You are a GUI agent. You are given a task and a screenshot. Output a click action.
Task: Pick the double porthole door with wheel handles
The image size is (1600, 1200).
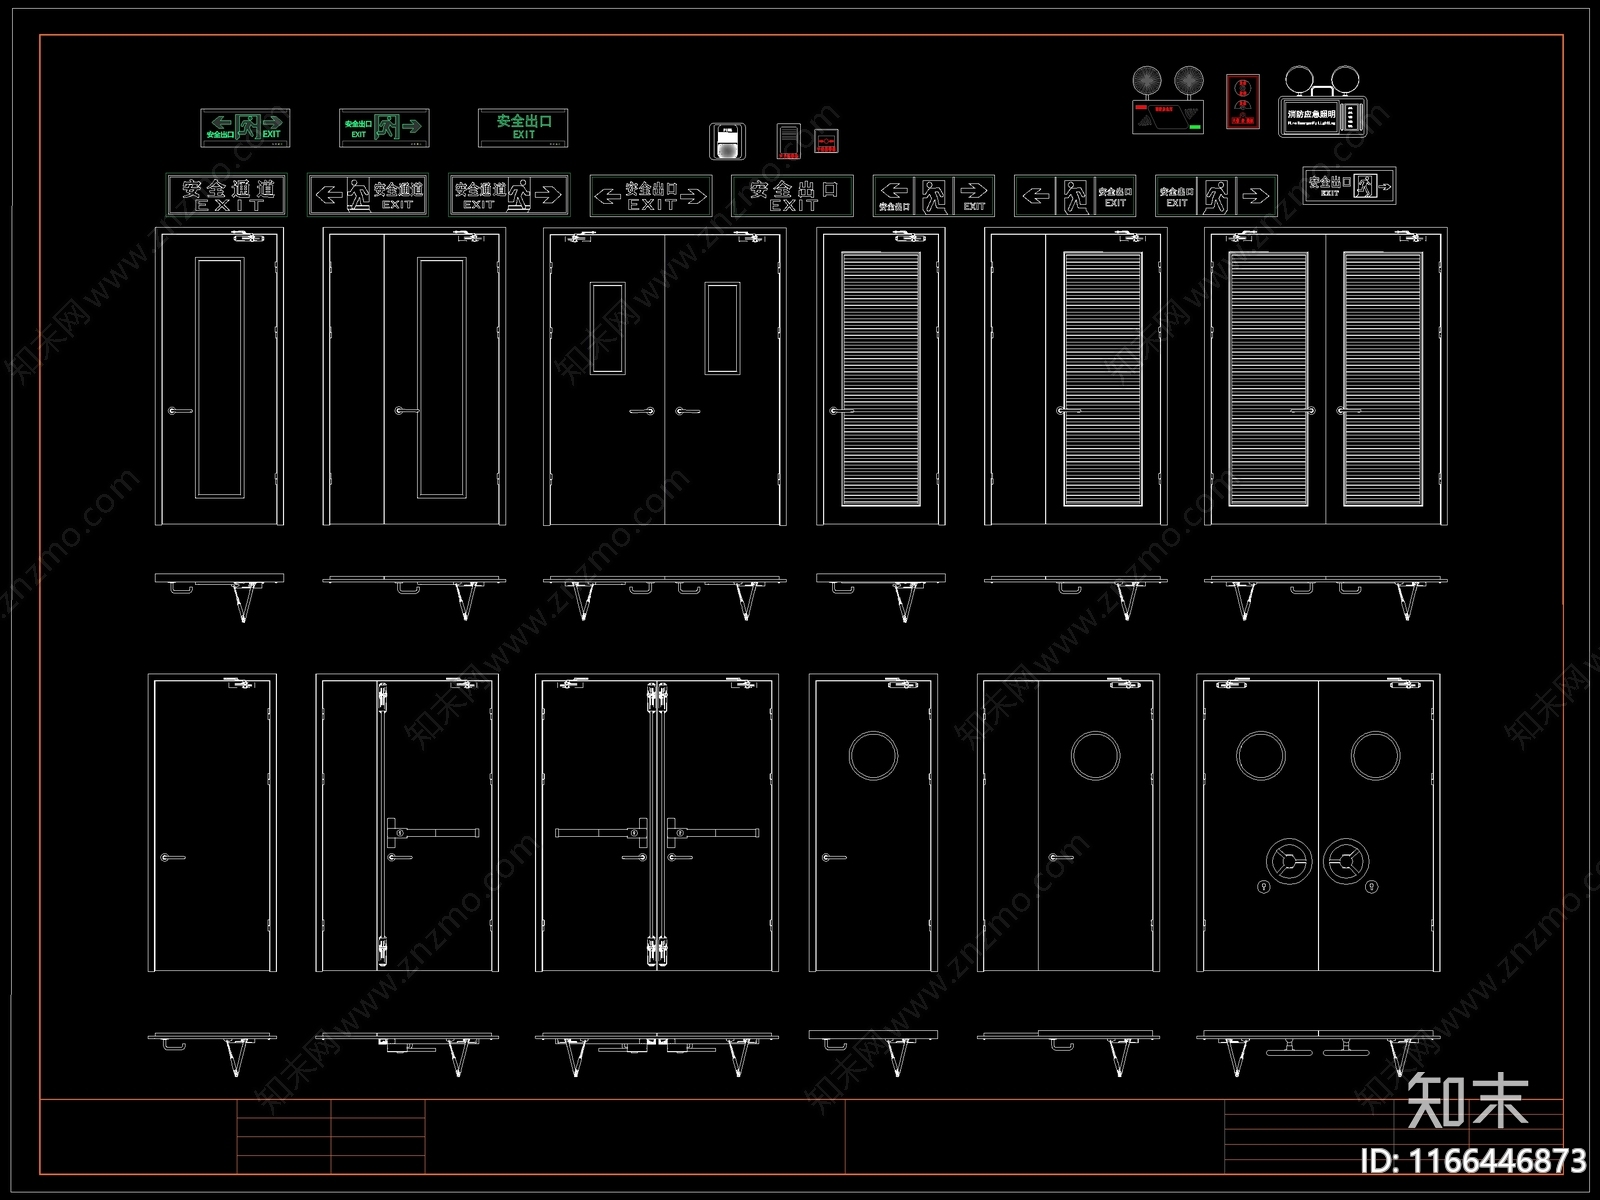[x=1319, y=823]
